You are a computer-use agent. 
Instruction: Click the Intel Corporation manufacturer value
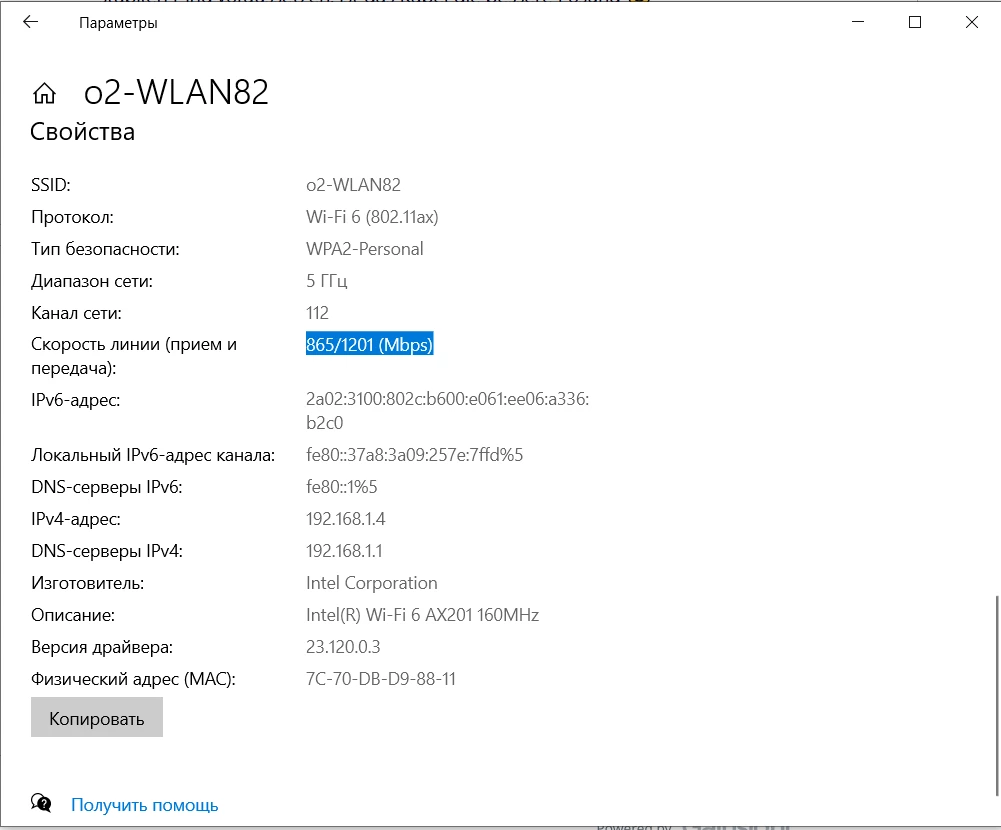click(x=371, y=583)
